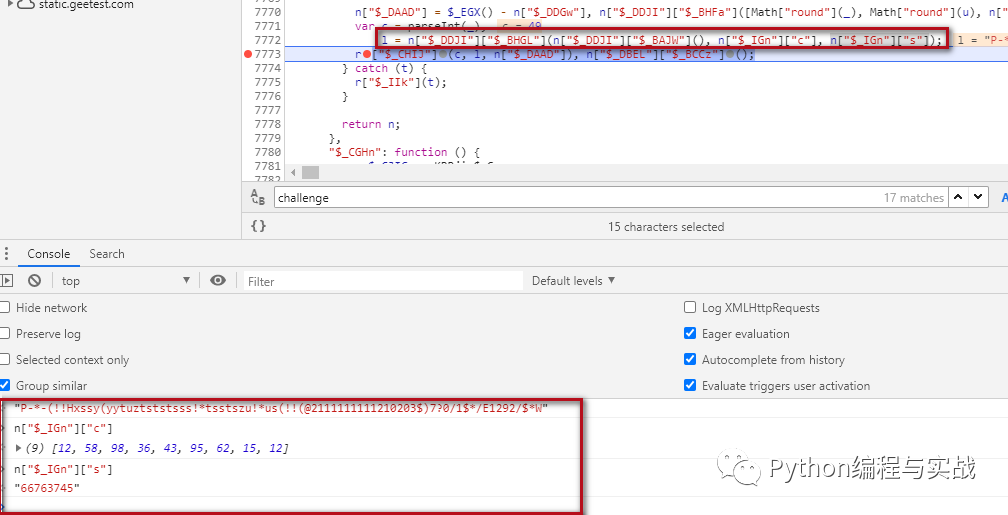Viewport: 1008px width, 515px height.
Task: Clear console with the ban icon
Action: click(34, 280)
